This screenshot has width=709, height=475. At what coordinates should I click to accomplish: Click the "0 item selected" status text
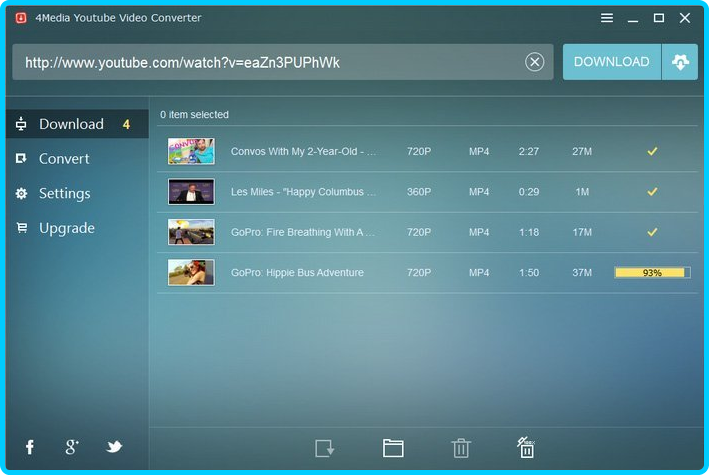coord(194,115)
